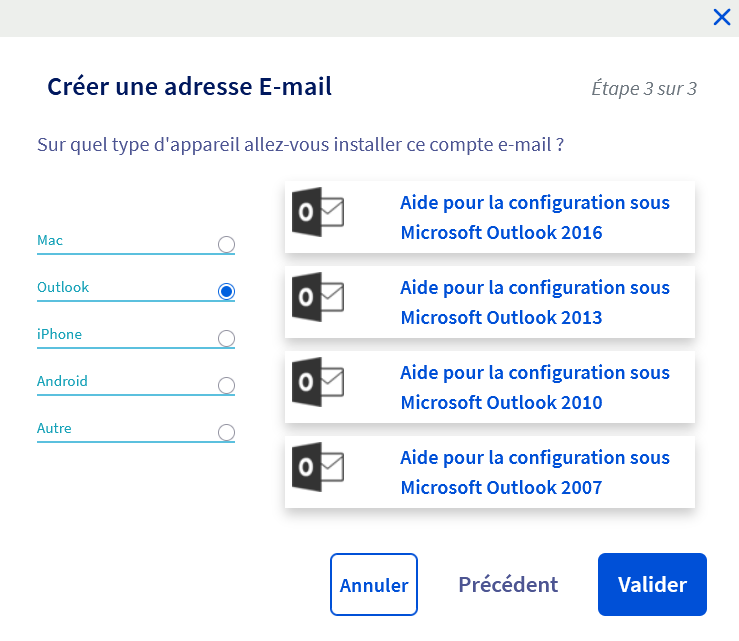This screenshot has height=641, width=739.
Task: Open Microsoft Outlook 2016 configuration help link
Action: [534, 218]
